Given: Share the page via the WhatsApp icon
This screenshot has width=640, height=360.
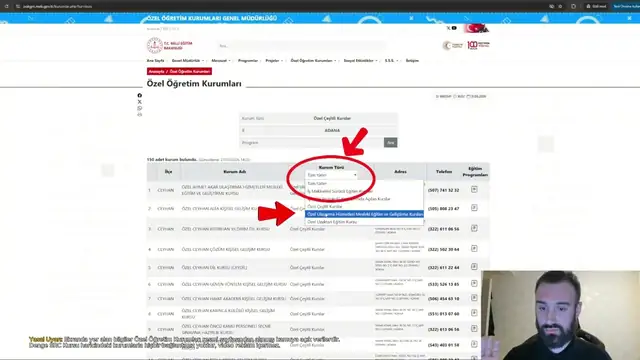Looking at the screenshot, I should (140, 108).
